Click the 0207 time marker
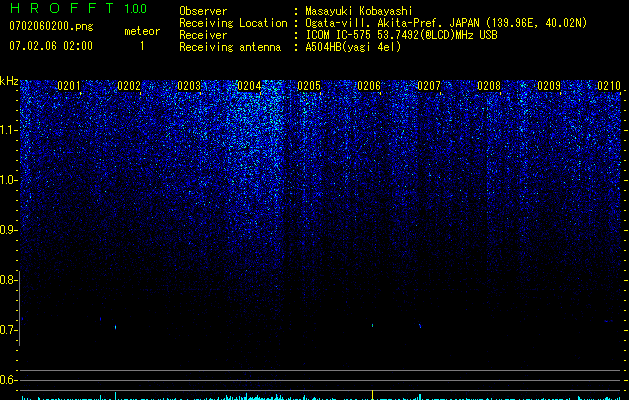This screenshot has width=629, height=400. point(429,86)
